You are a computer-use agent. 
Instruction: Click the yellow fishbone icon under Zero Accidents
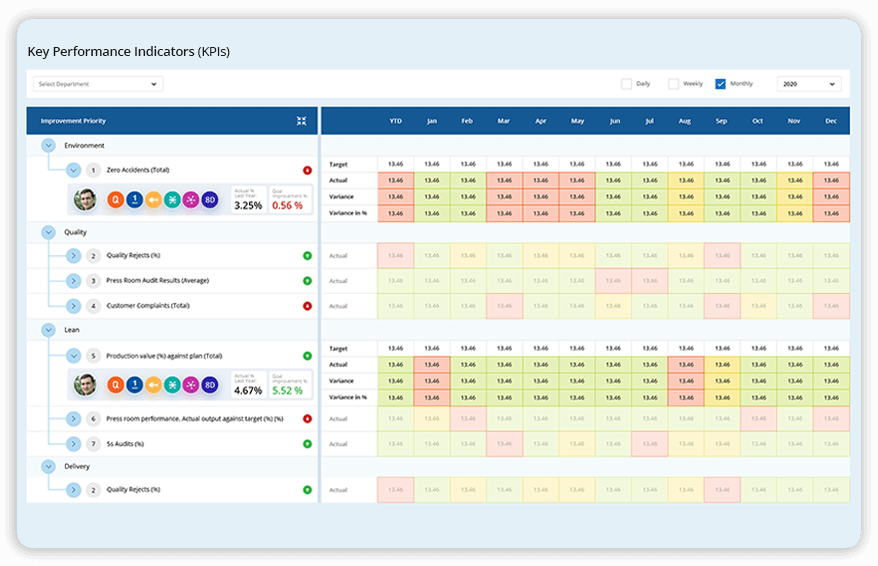tap(153, 200)
